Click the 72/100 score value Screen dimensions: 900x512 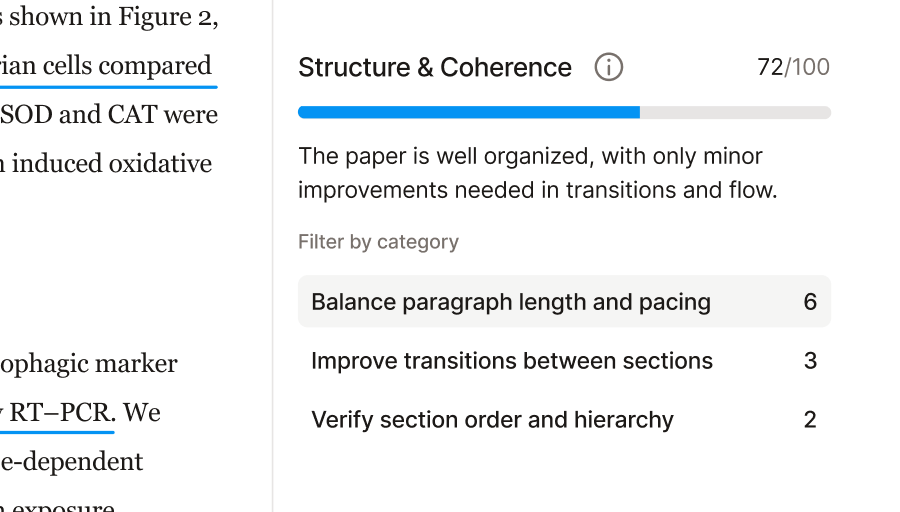(x=793, y=67)
